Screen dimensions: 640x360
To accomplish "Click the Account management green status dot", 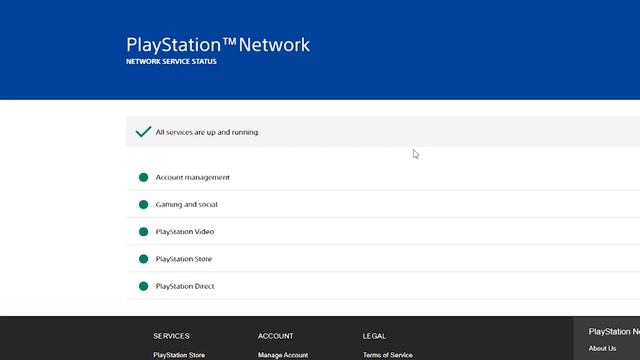I will pyautogui.click(x=143, y=177).
